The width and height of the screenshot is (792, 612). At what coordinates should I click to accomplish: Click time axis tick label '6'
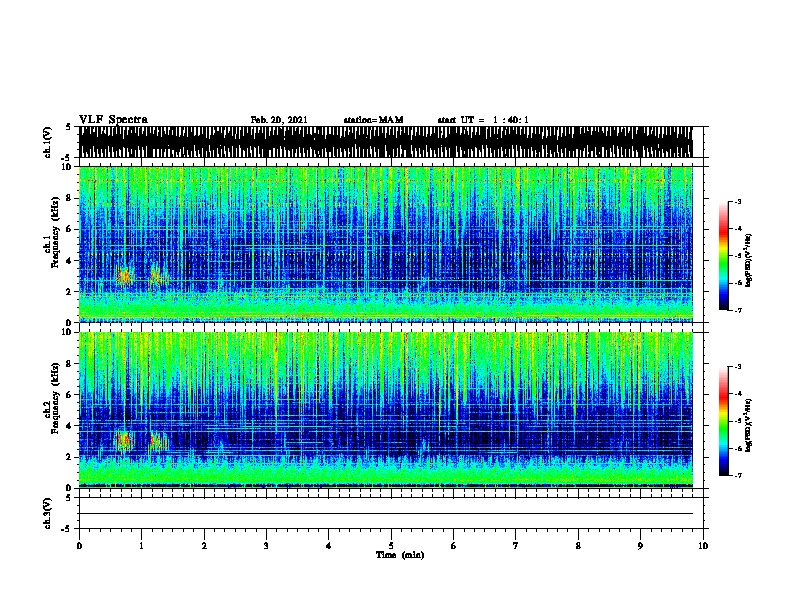[454, 545]
